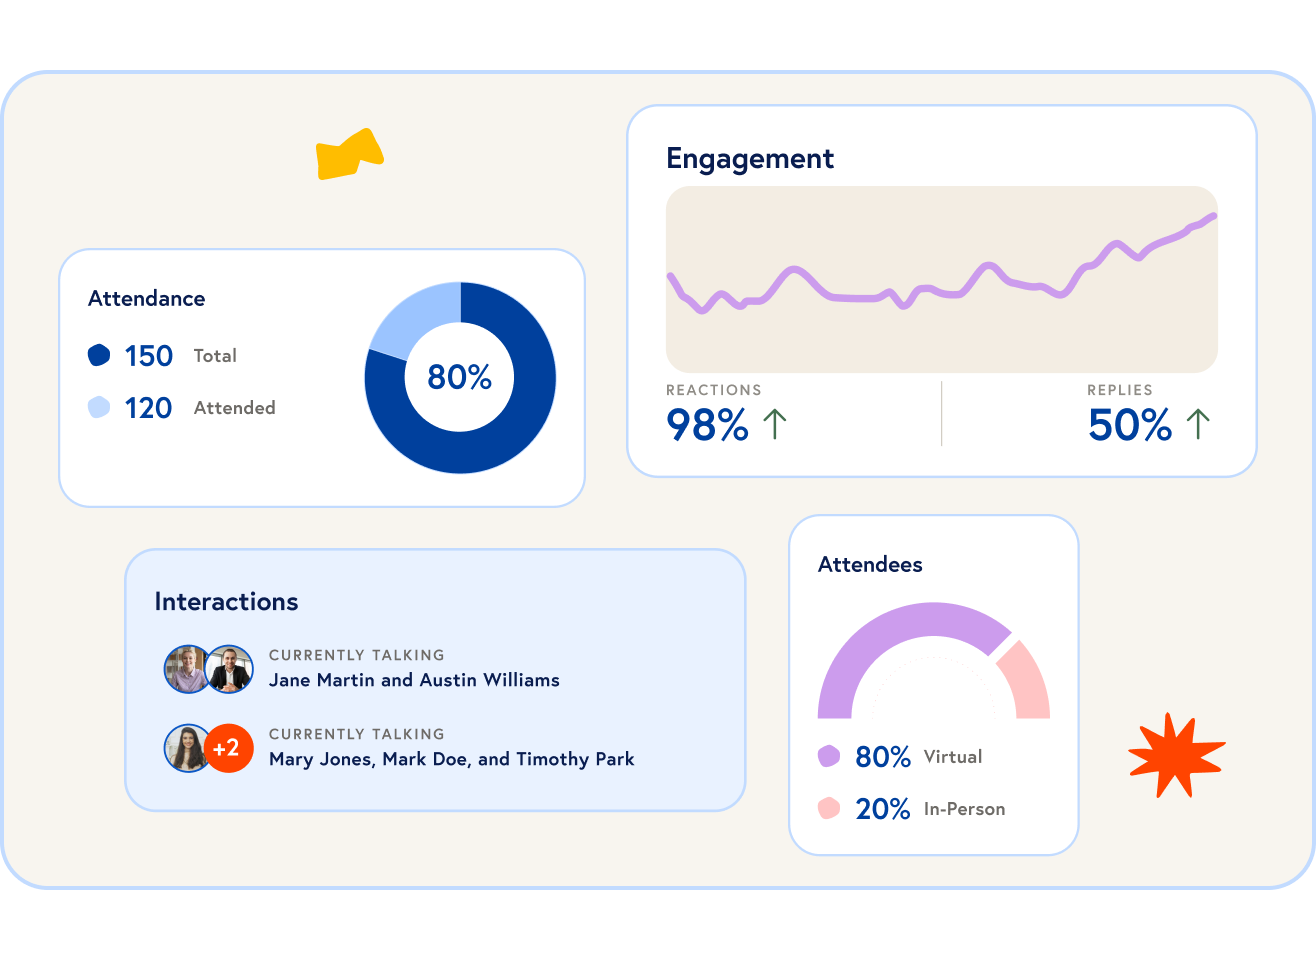Click the dark blue Total legend marker
1316x960 pixels.
(x=99, y=355)
